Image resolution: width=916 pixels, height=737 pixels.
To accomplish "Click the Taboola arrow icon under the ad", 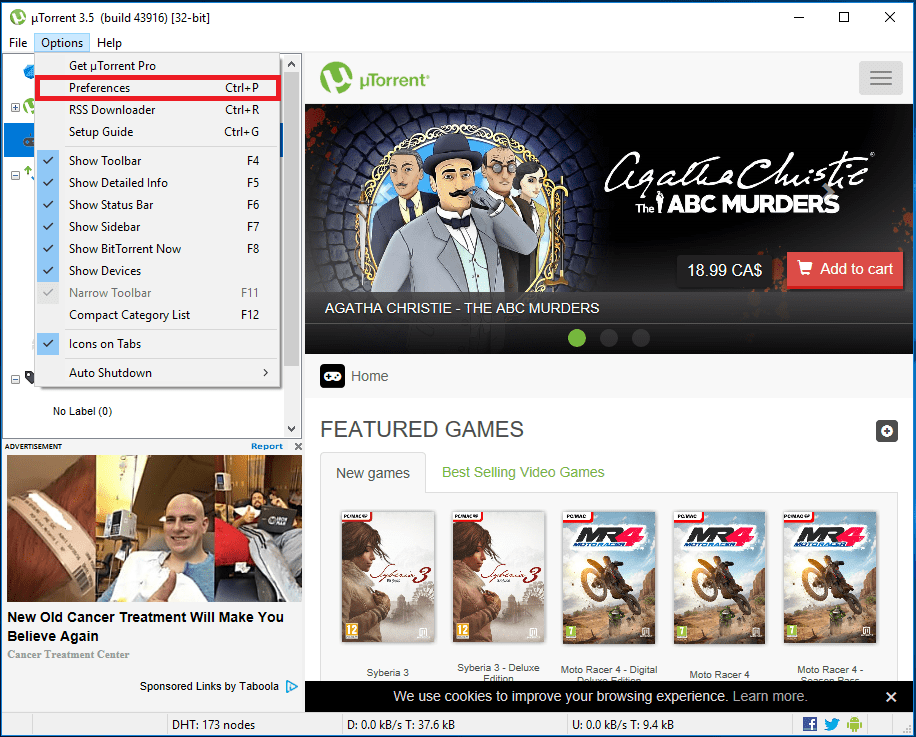I will pyautogui.click(x=292, y=686).
